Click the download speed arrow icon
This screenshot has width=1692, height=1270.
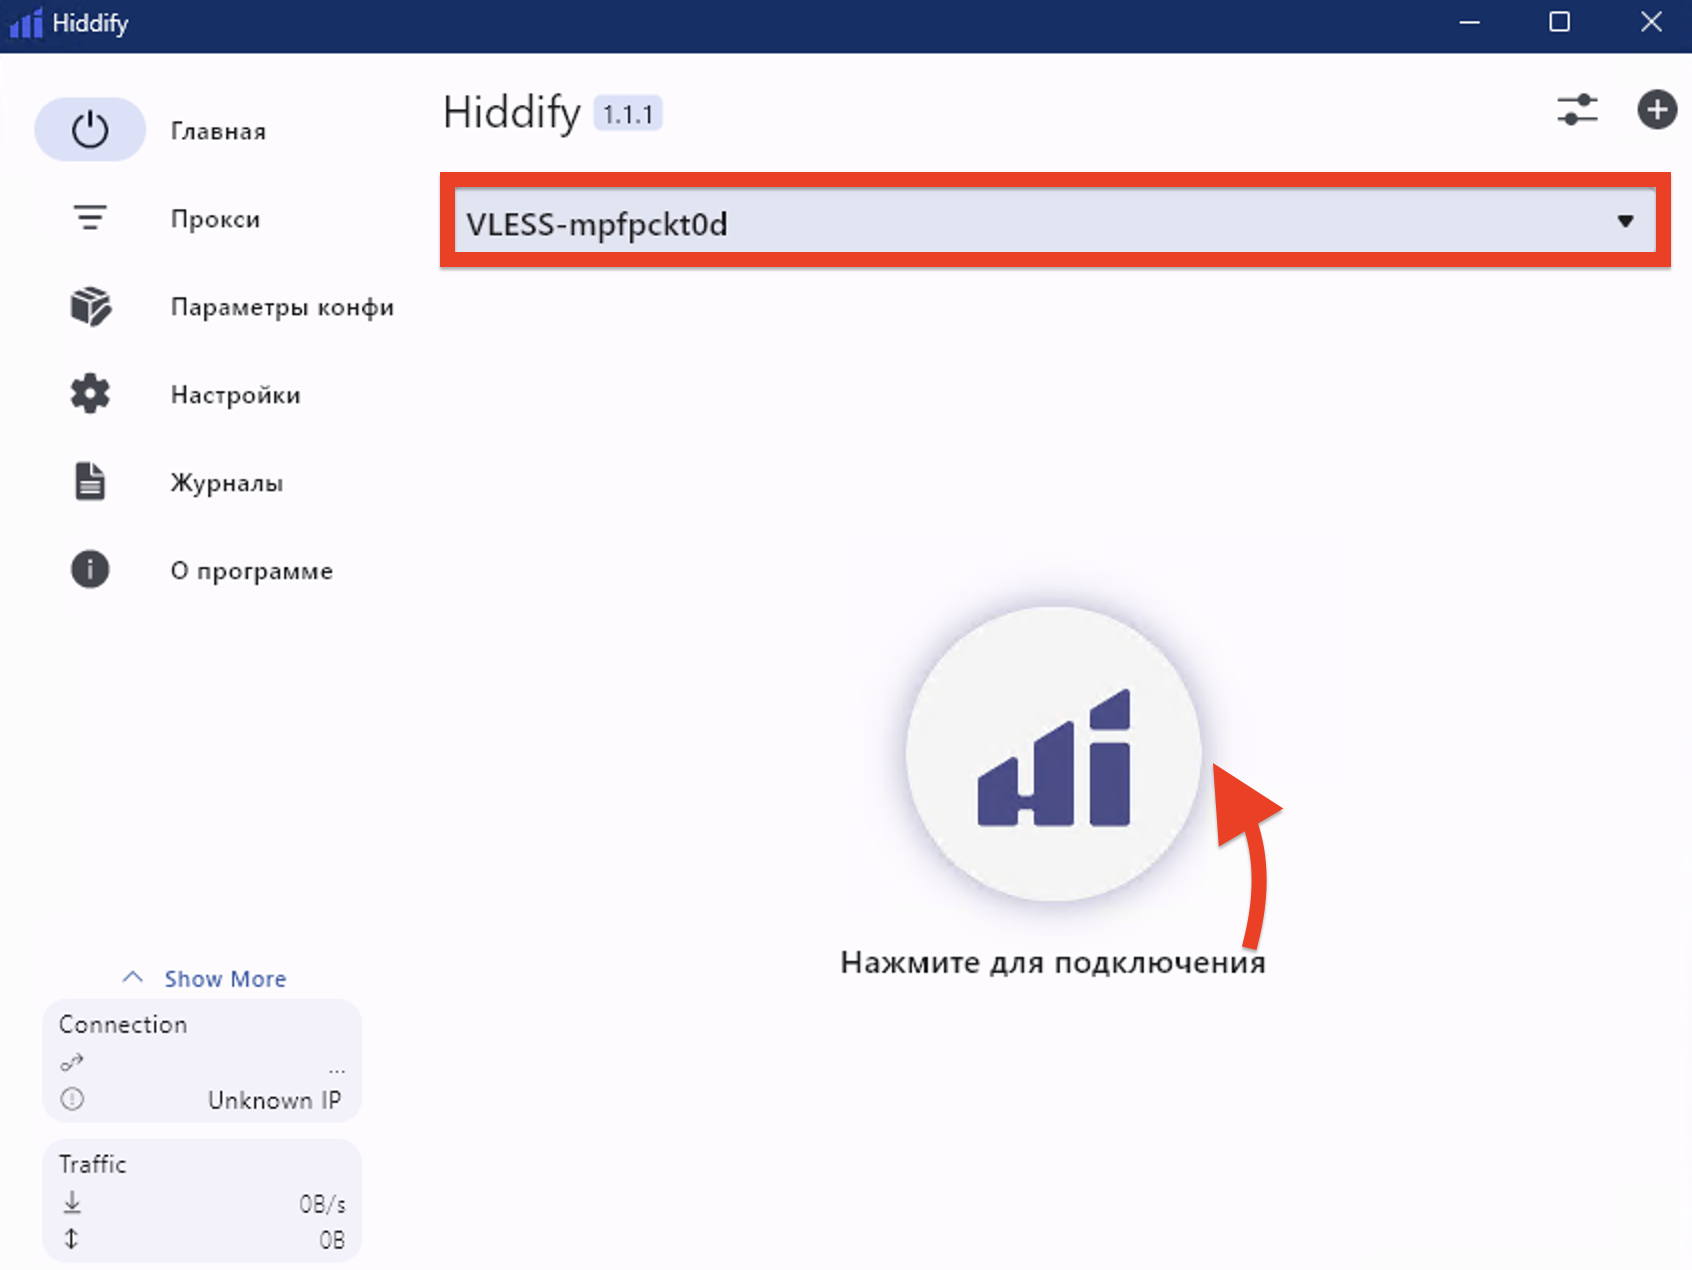(x=72, y=1202)
